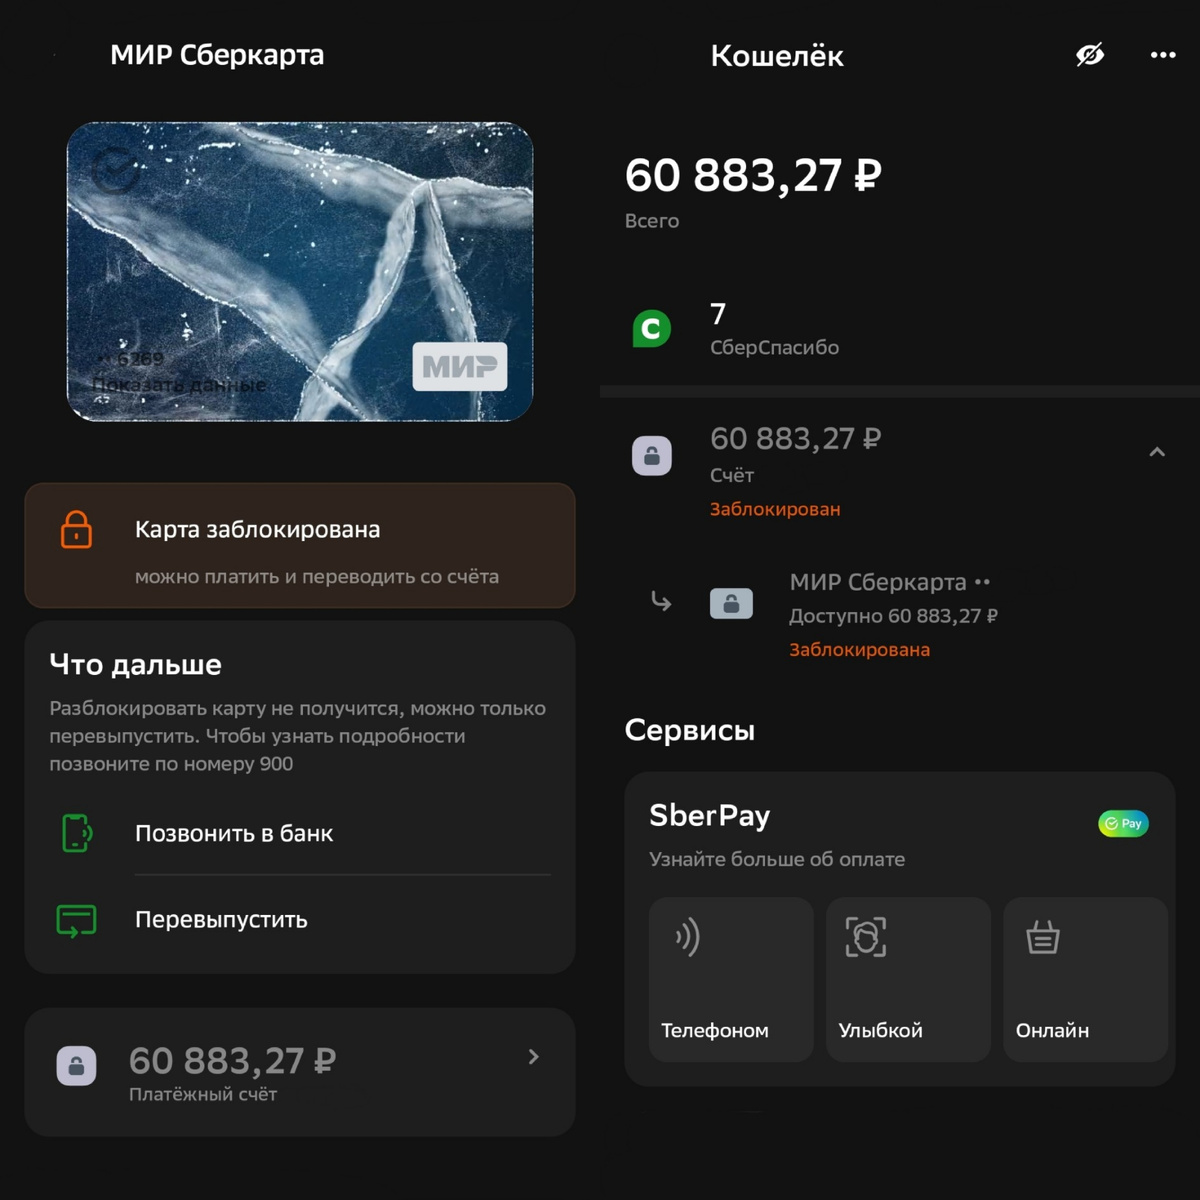Tap the green СберСпасибо logo icon
The height and width of the screenshot is (1200, 1200).
651,329
